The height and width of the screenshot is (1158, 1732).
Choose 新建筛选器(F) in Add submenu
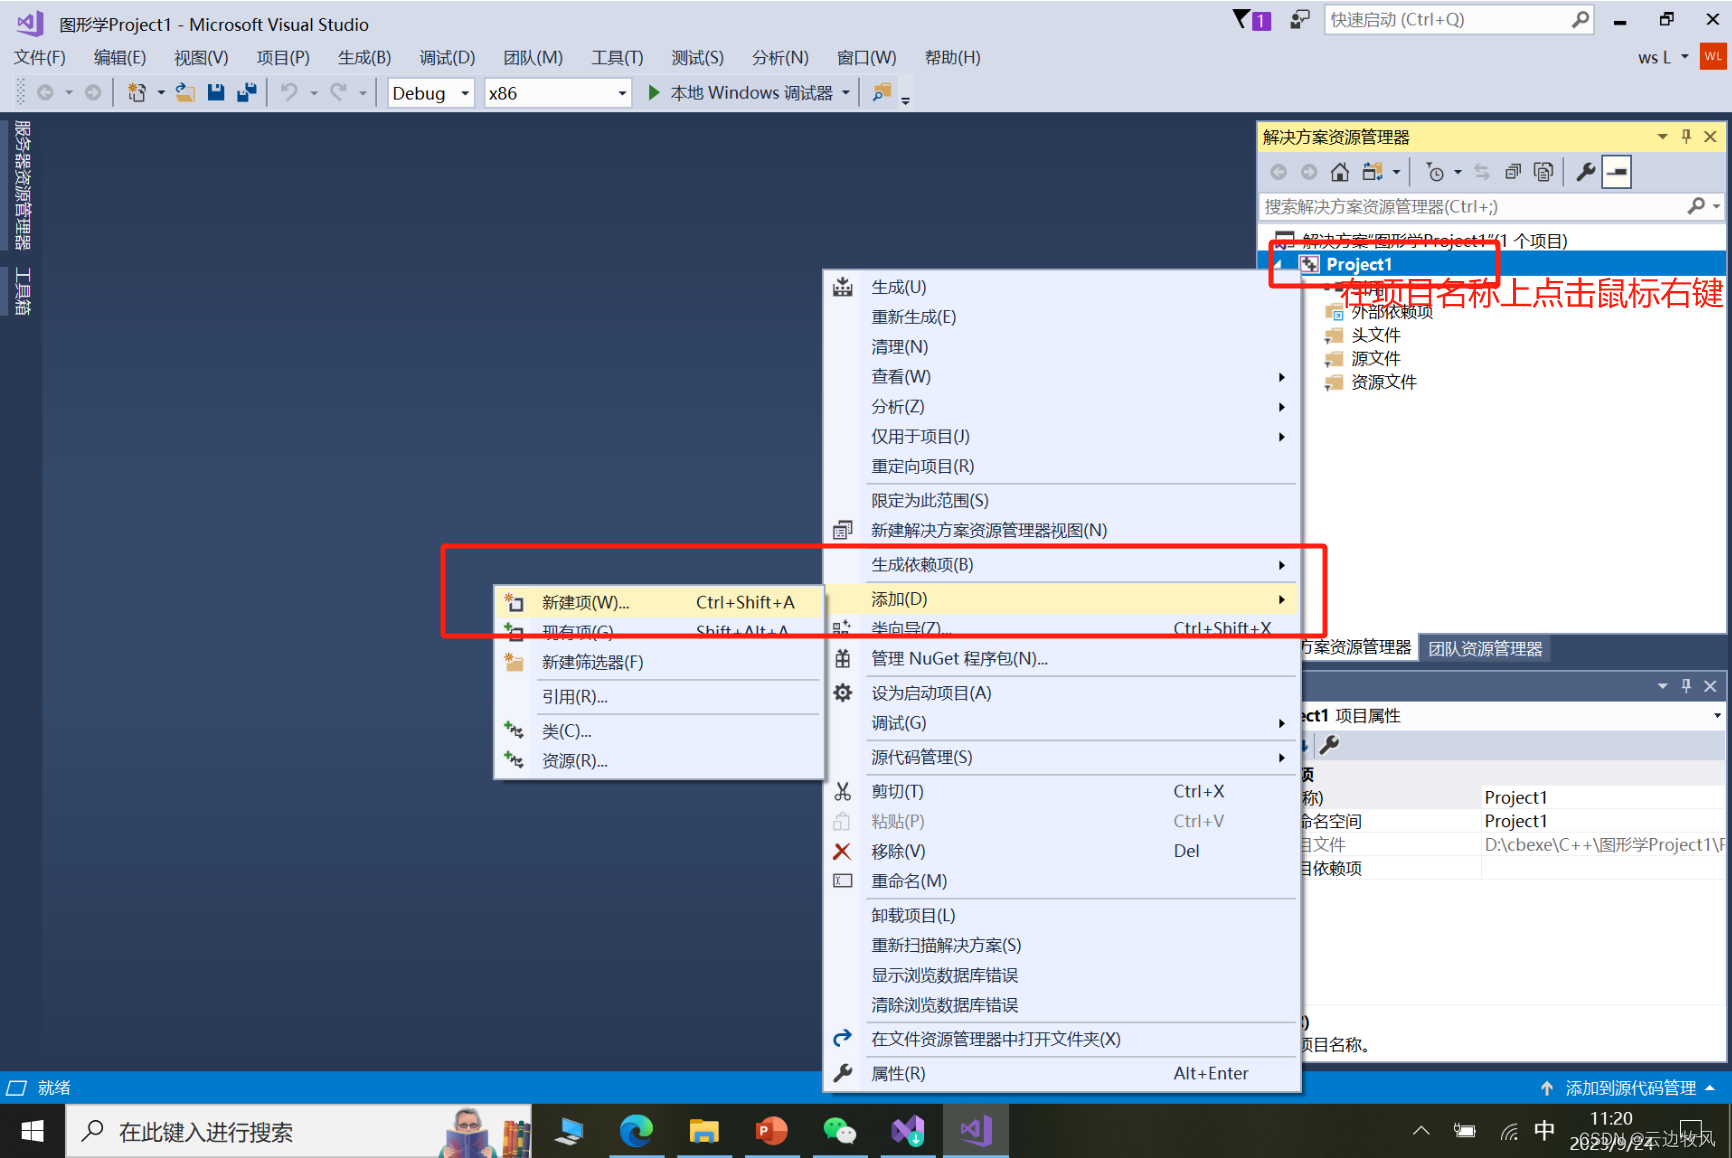coord(659,662)
